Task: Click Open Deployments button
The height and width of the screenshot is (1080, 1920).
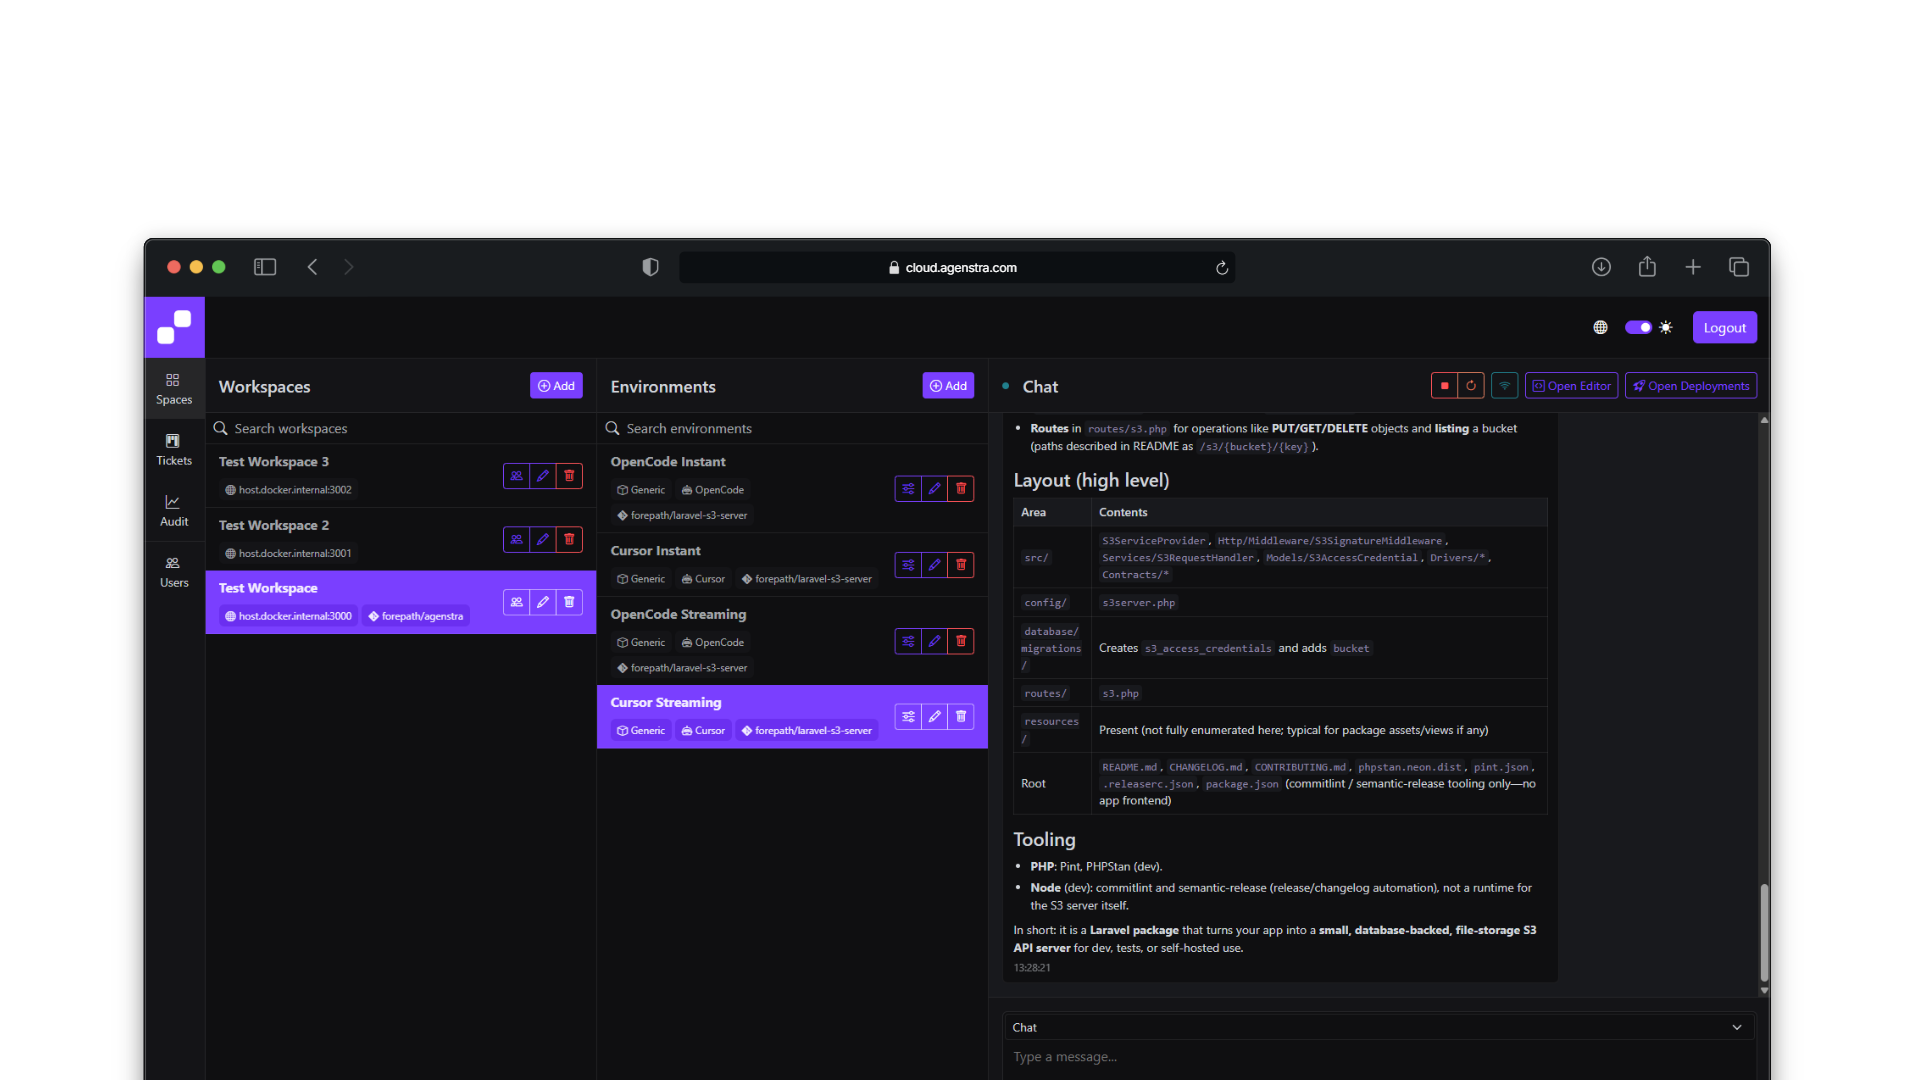Action: (x=1691, y=386)
